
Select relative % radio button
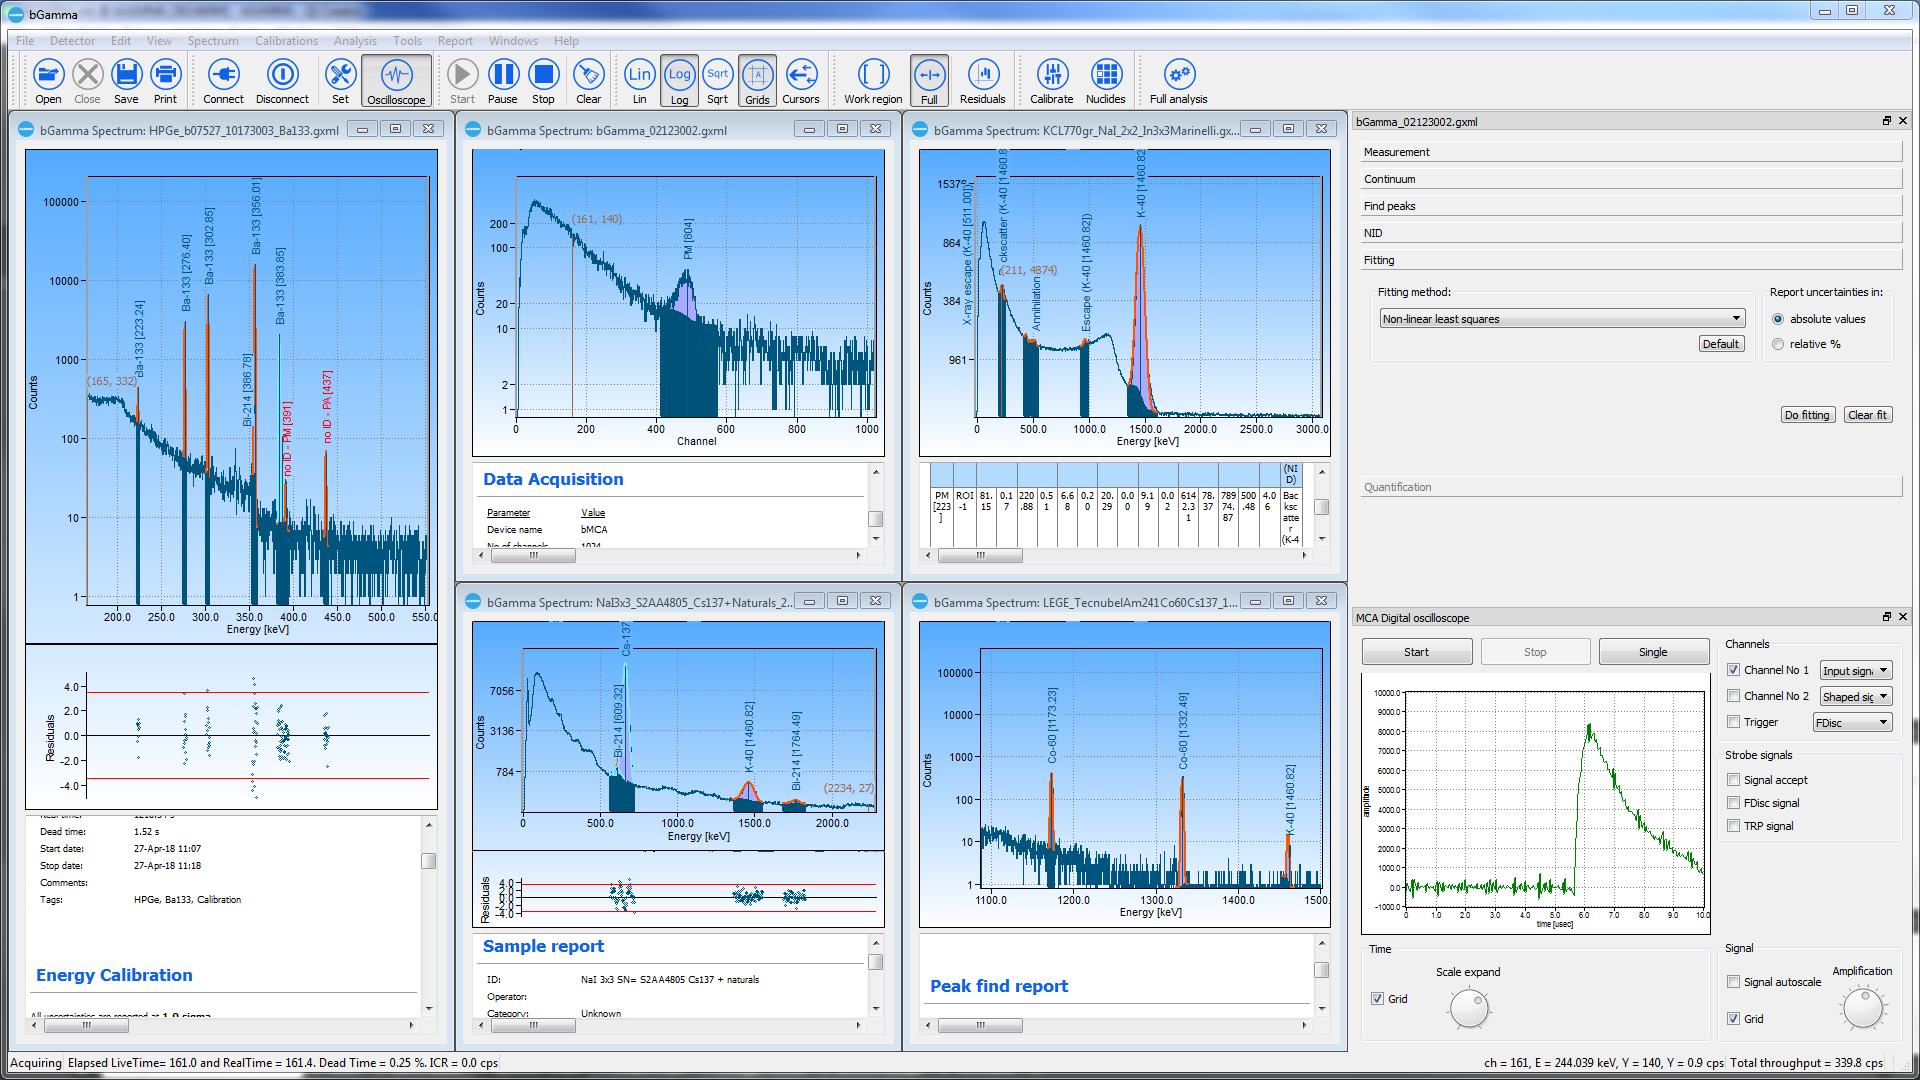(x=1777, y=344)
